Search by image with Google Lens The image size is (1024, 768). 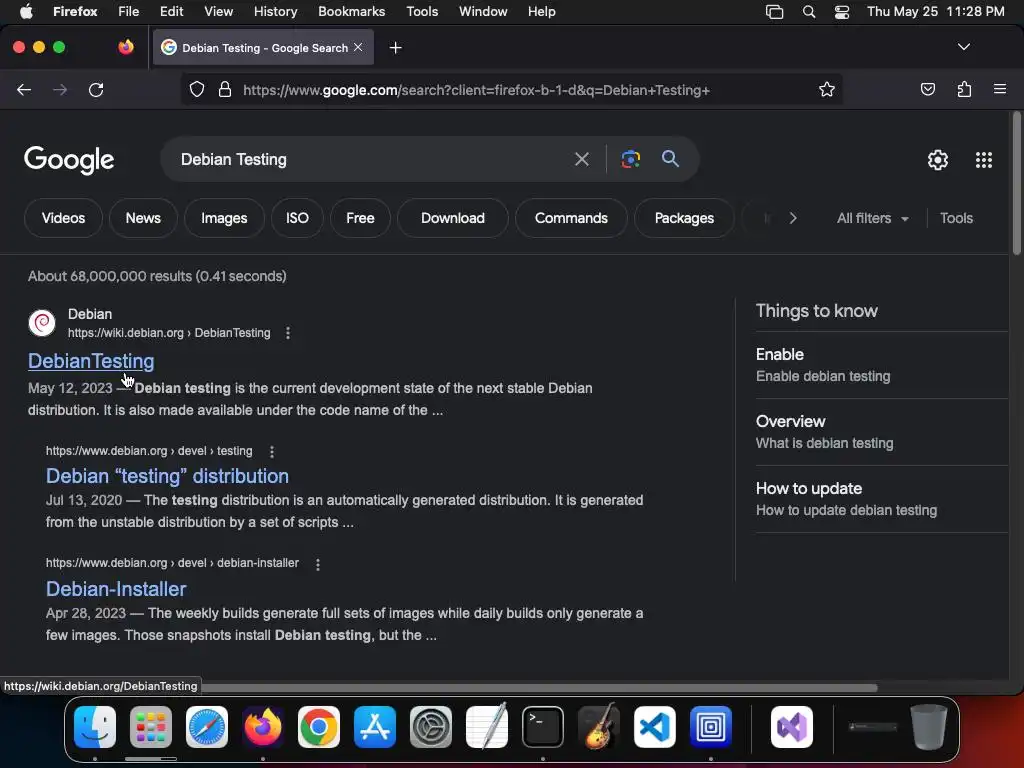click(630, 159)
